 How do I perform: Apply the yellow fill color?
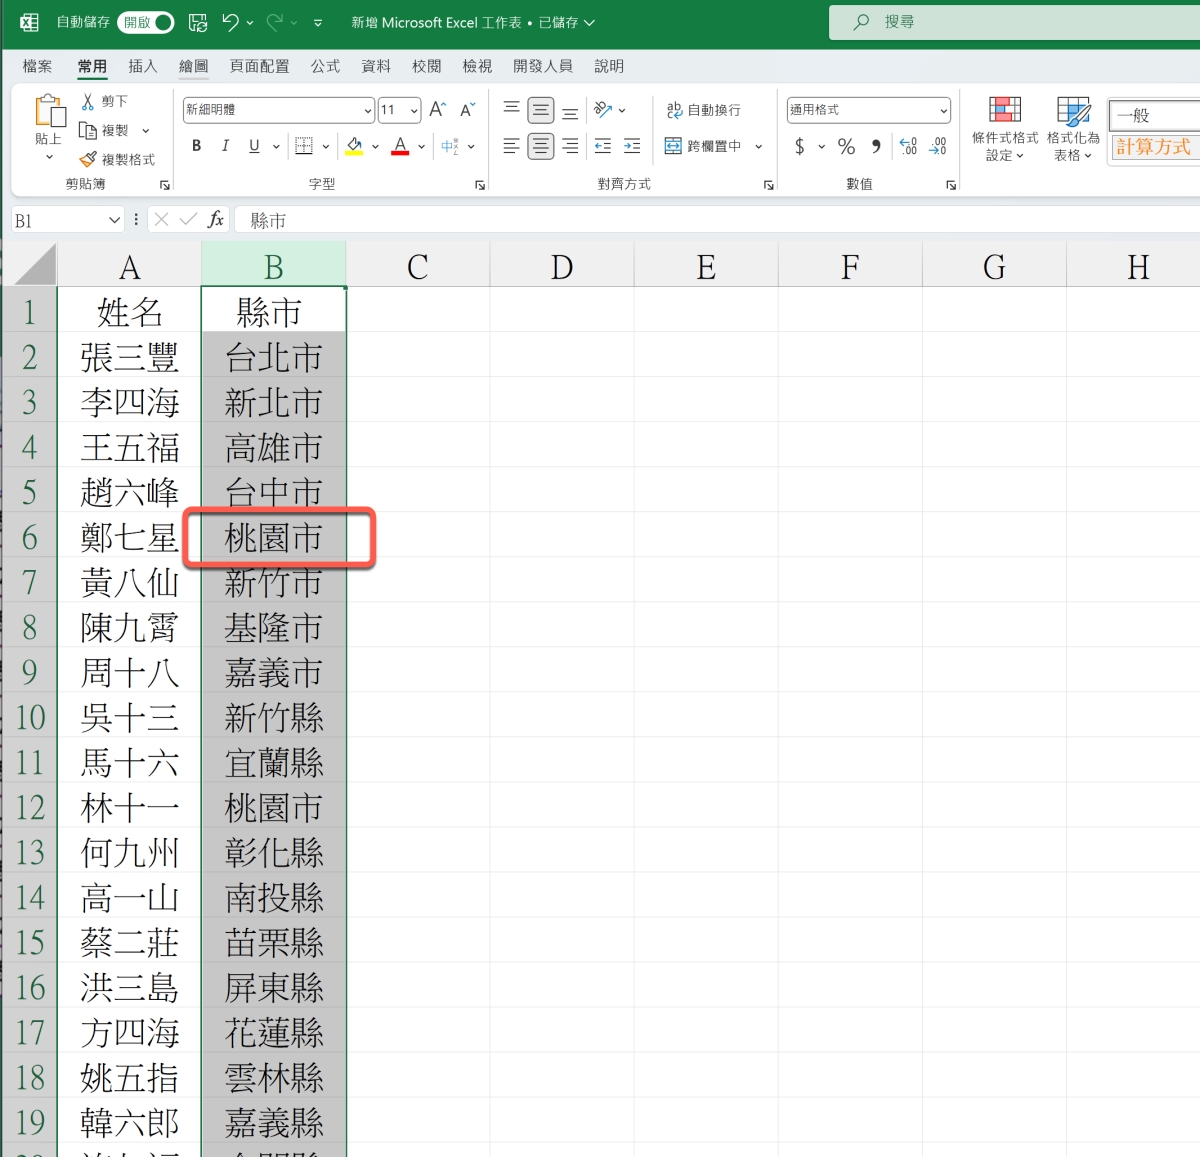[x=354, y=147]
